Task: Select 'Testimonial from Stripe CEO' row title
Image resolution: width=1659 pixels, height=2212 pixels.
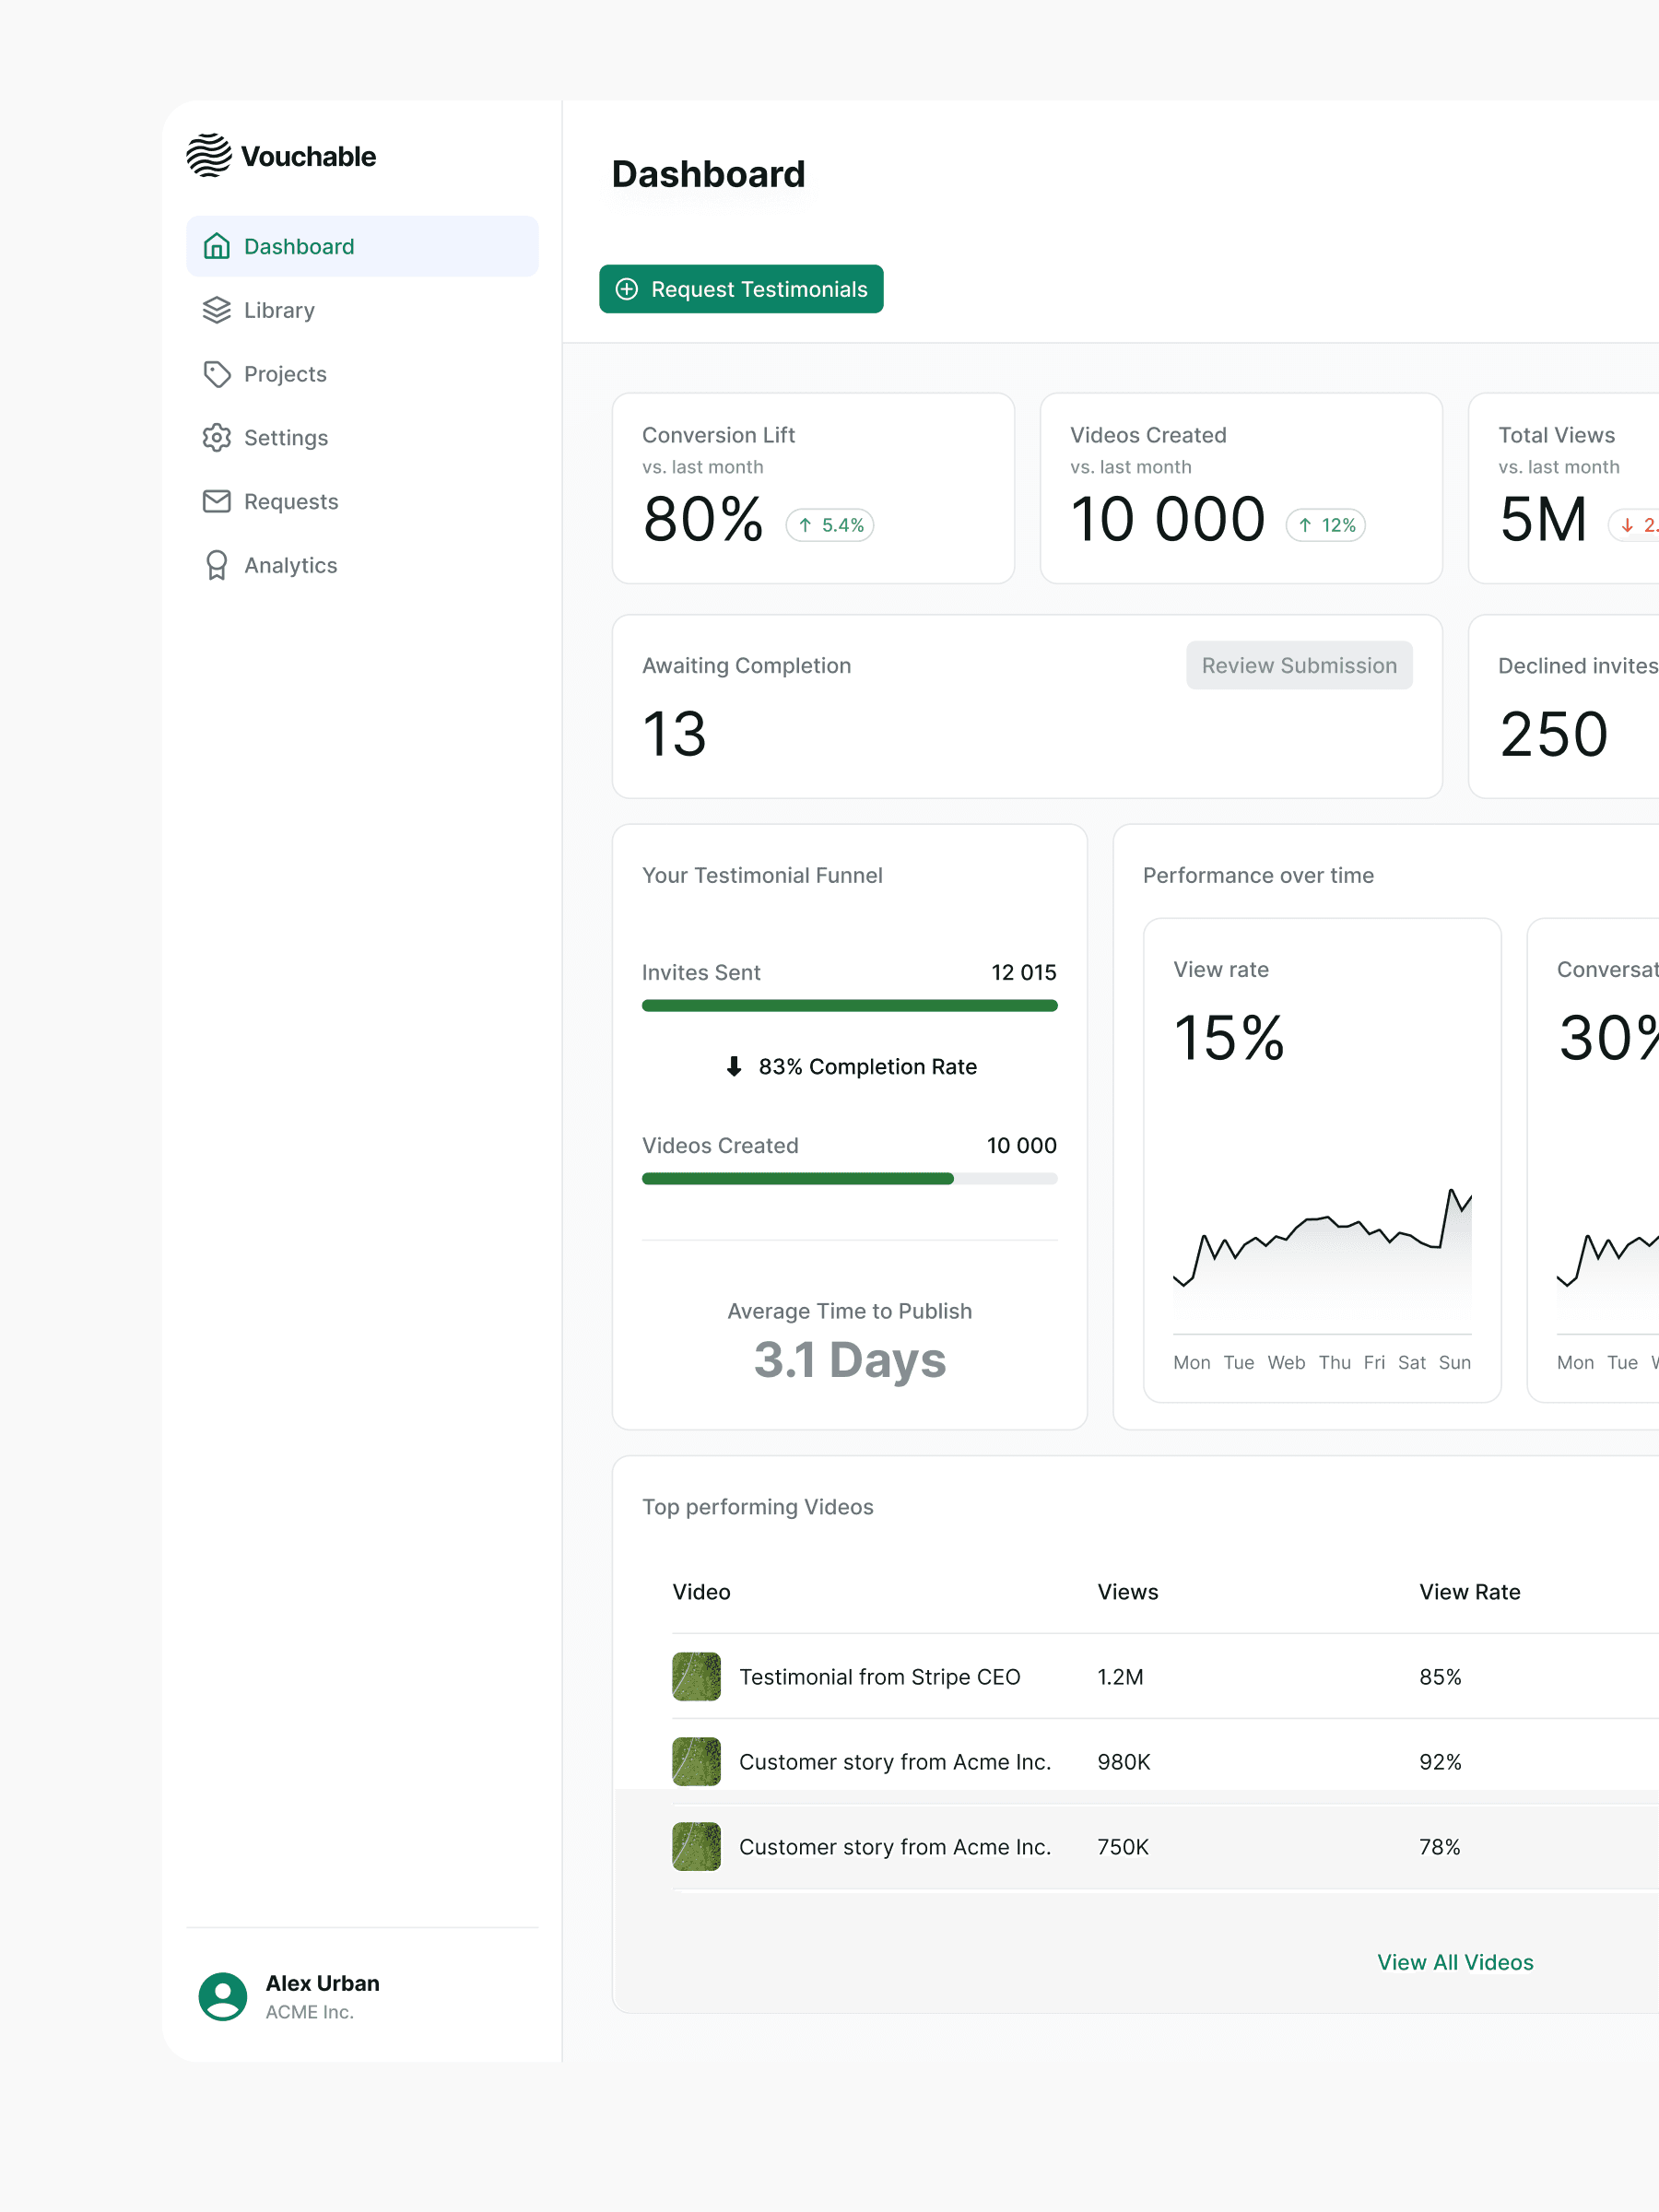Action: tap(879, 1677)
